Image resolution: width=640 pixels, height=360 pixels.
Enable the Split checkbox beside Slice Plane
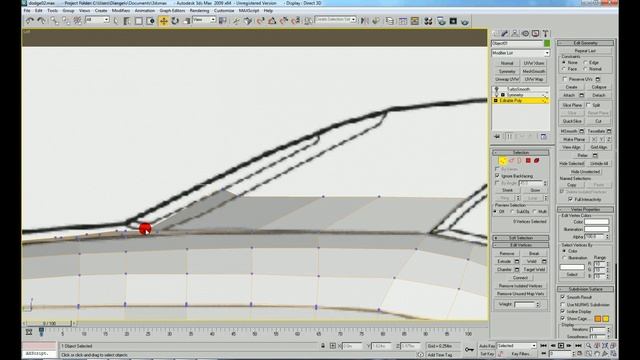click(x=589, y=105)
